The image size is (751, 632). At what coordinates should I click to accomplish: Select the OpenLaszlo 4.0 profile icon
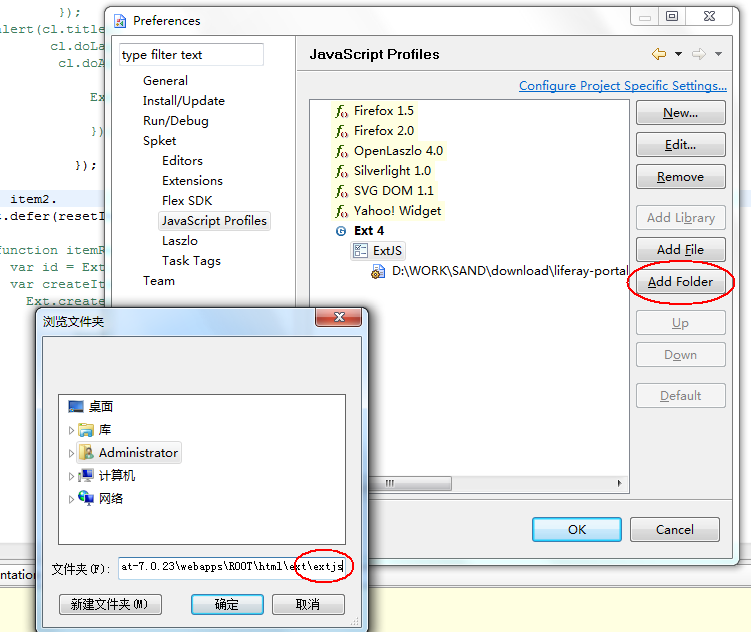pyautogui.click(x=341, y=151)
